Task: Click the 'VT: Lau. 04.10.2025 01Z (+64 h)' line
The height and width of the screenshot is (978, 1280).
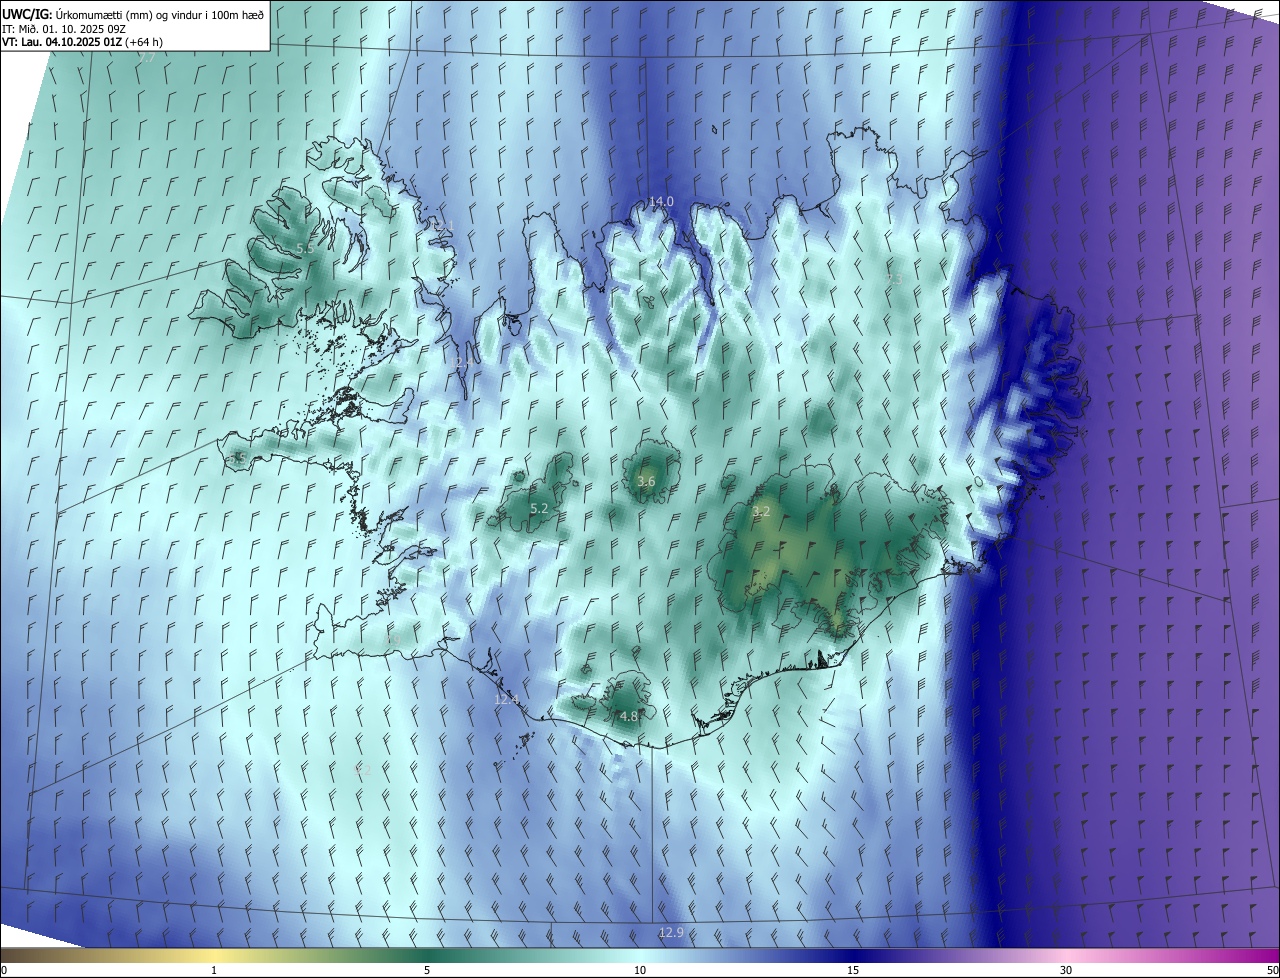Action: pyautogui.click(x=83, y=42)
